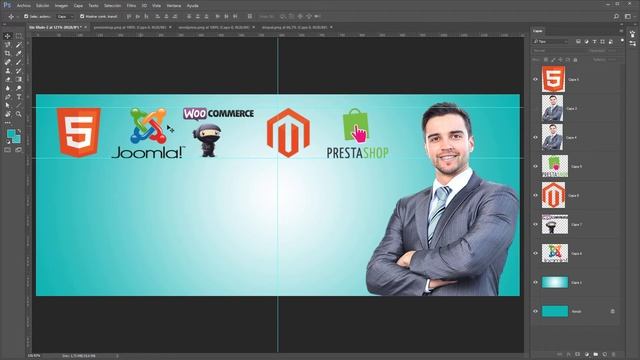Click the delete layer trash icon

[613, 354]
